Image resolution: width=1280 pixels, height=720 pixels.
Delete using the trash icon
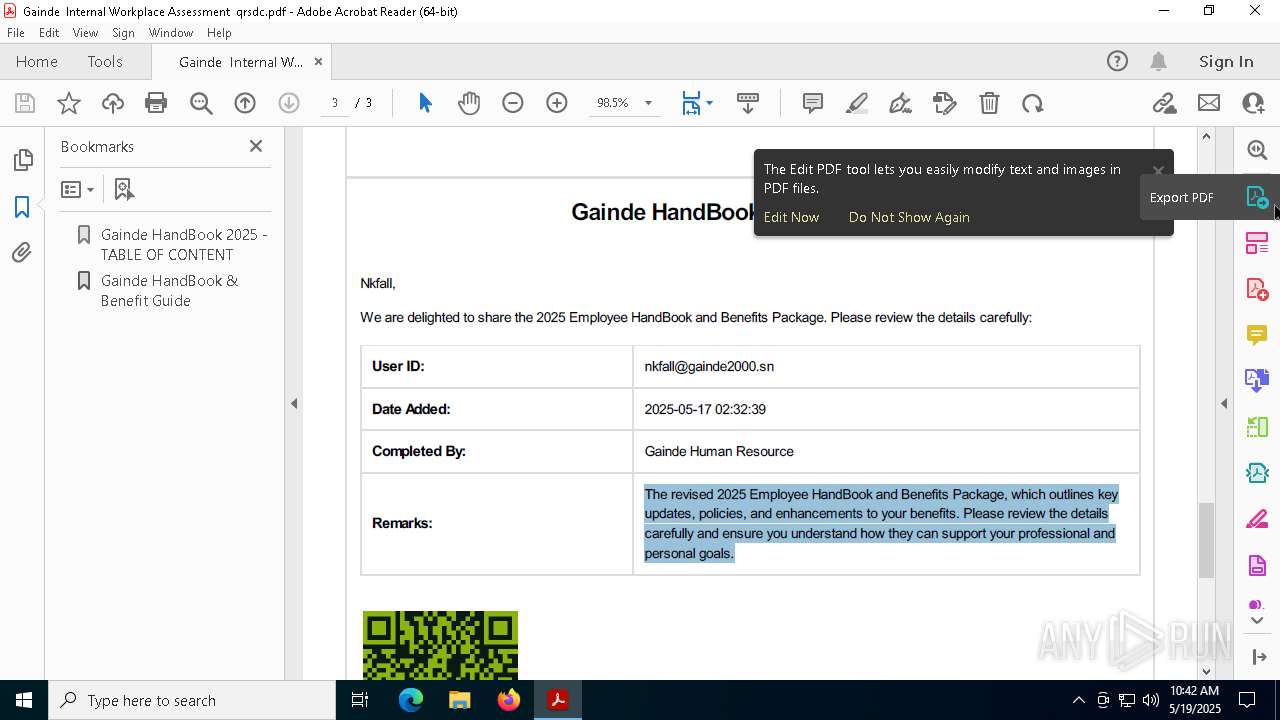989,103
